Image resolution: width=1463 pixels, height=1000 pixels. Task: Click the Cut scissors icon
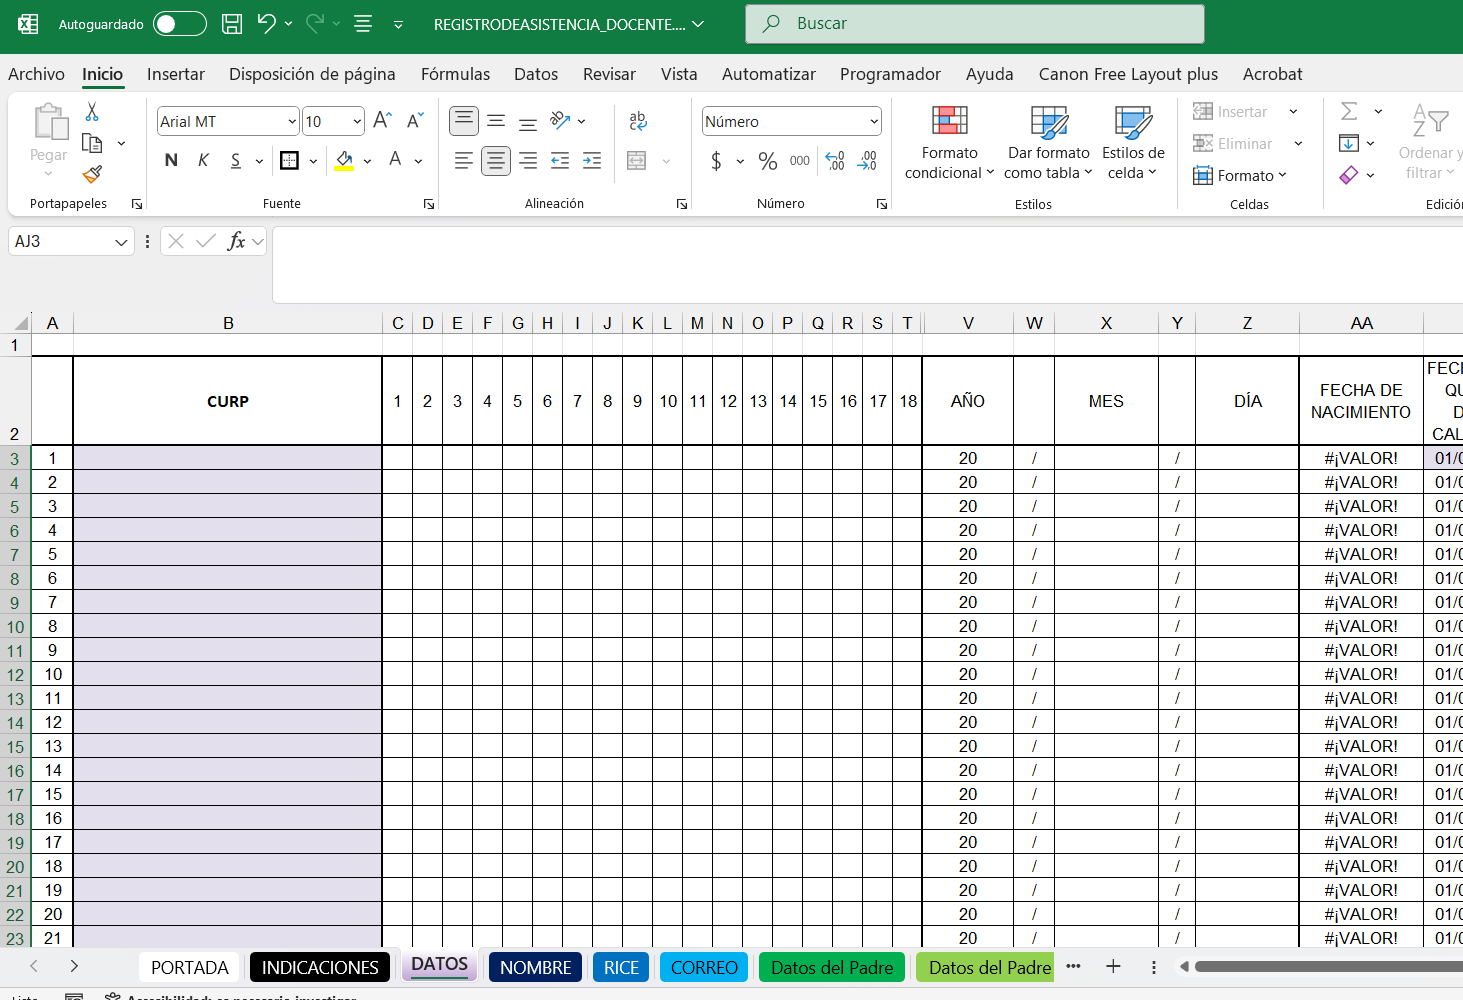92,112
